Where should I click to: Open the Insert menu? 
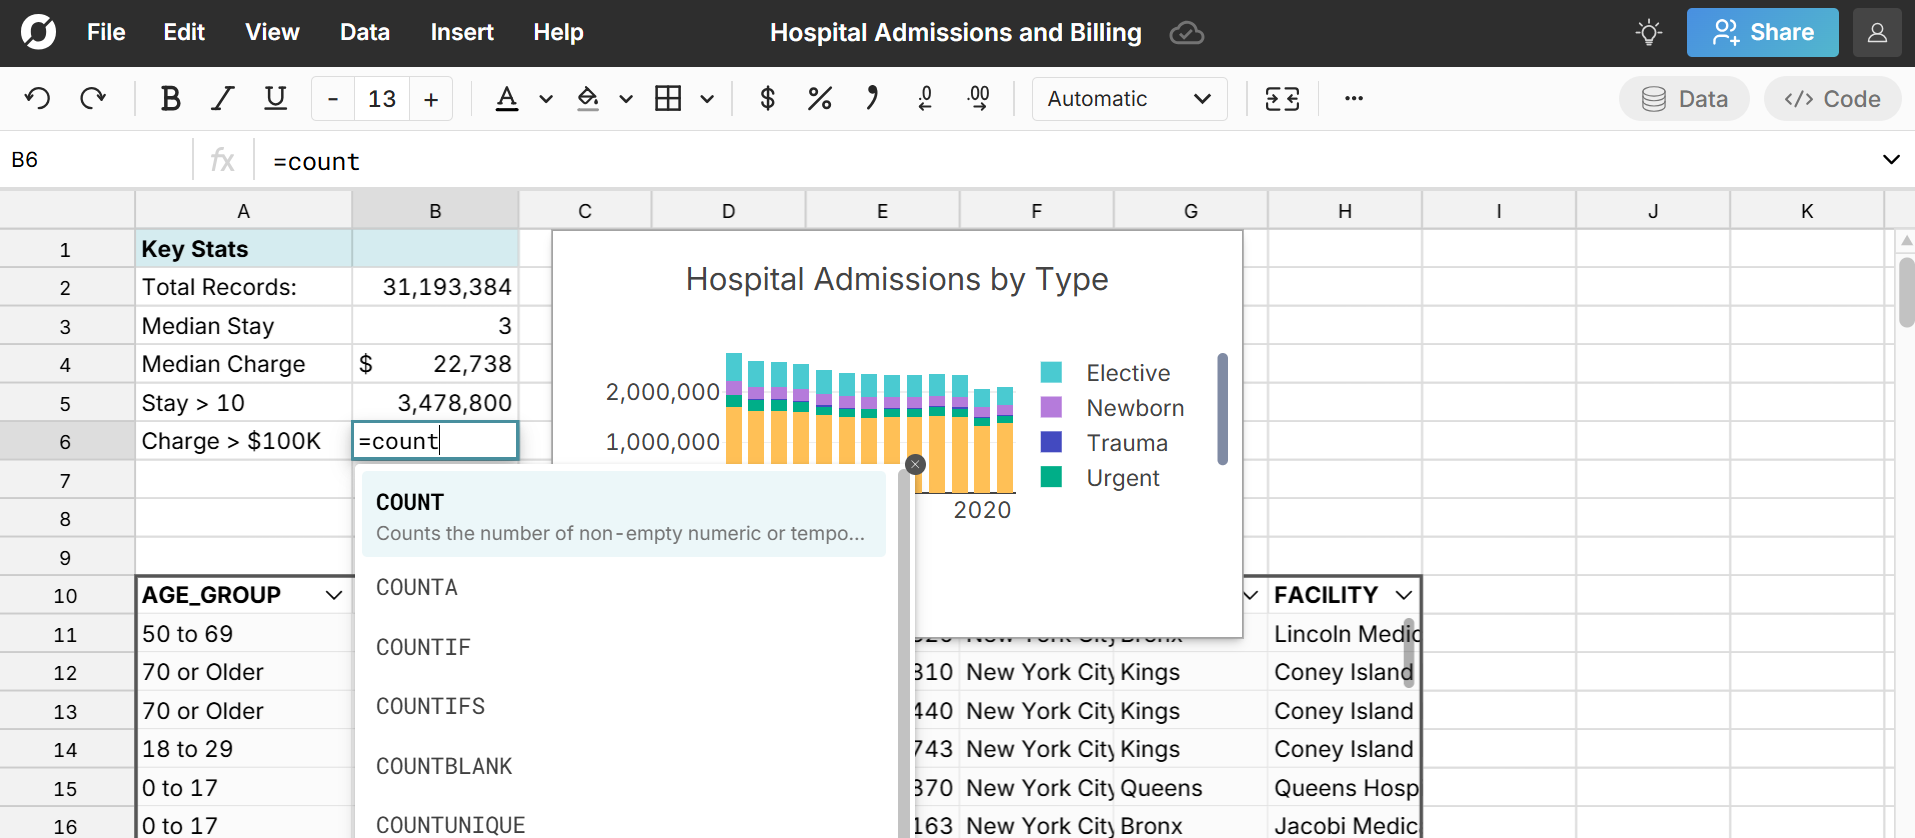click(461, 32)
